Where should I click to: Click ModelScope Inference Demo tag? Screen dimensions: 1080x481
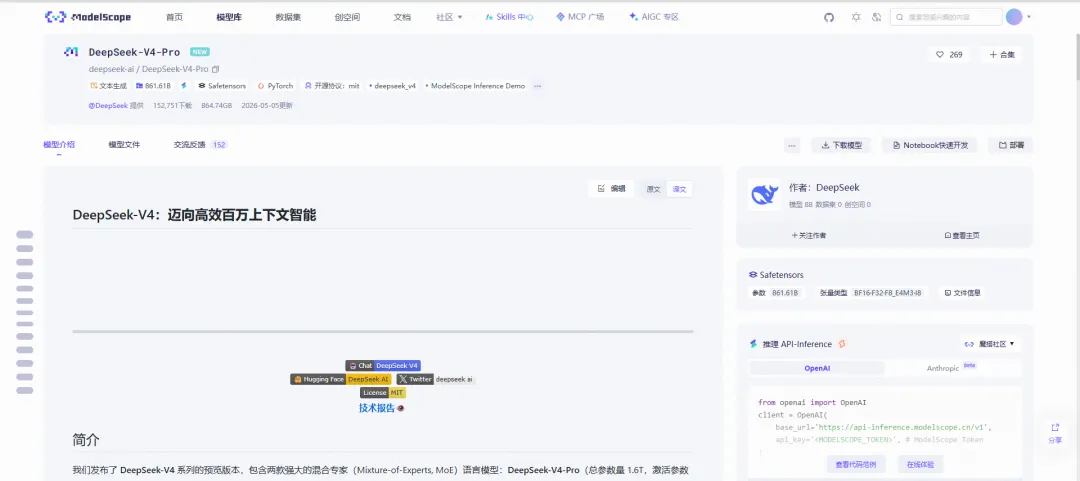pos(475,86)
